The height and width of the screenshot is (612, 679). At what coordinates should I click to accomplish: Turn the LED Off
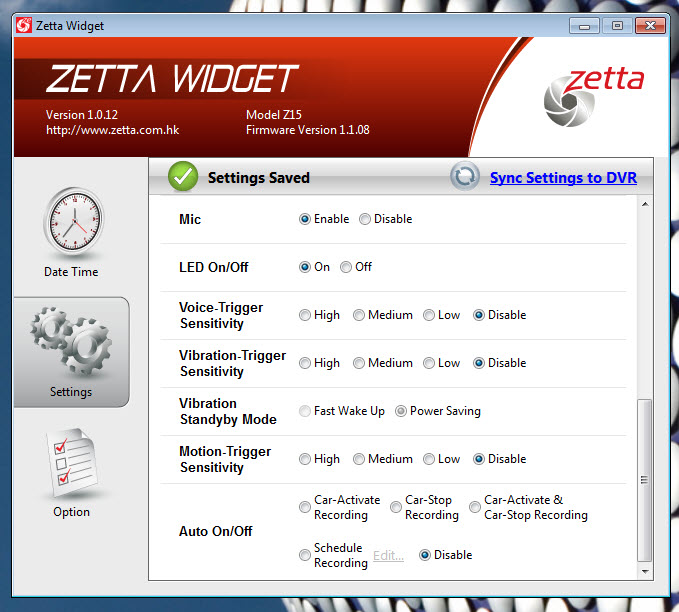point(346,267)
